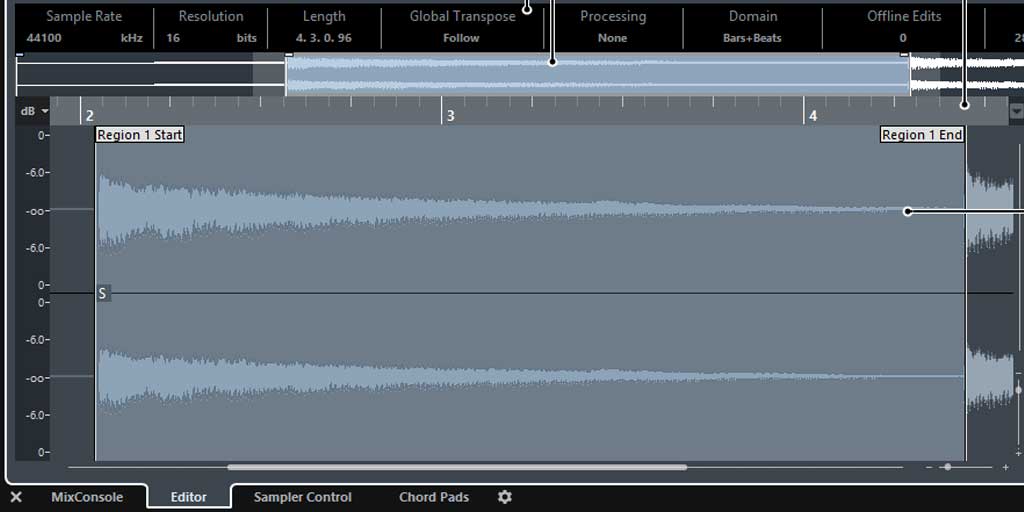Screen dimensions: 1024x512
Task: Click the Snap Point S marker
Action: point(102,293)
